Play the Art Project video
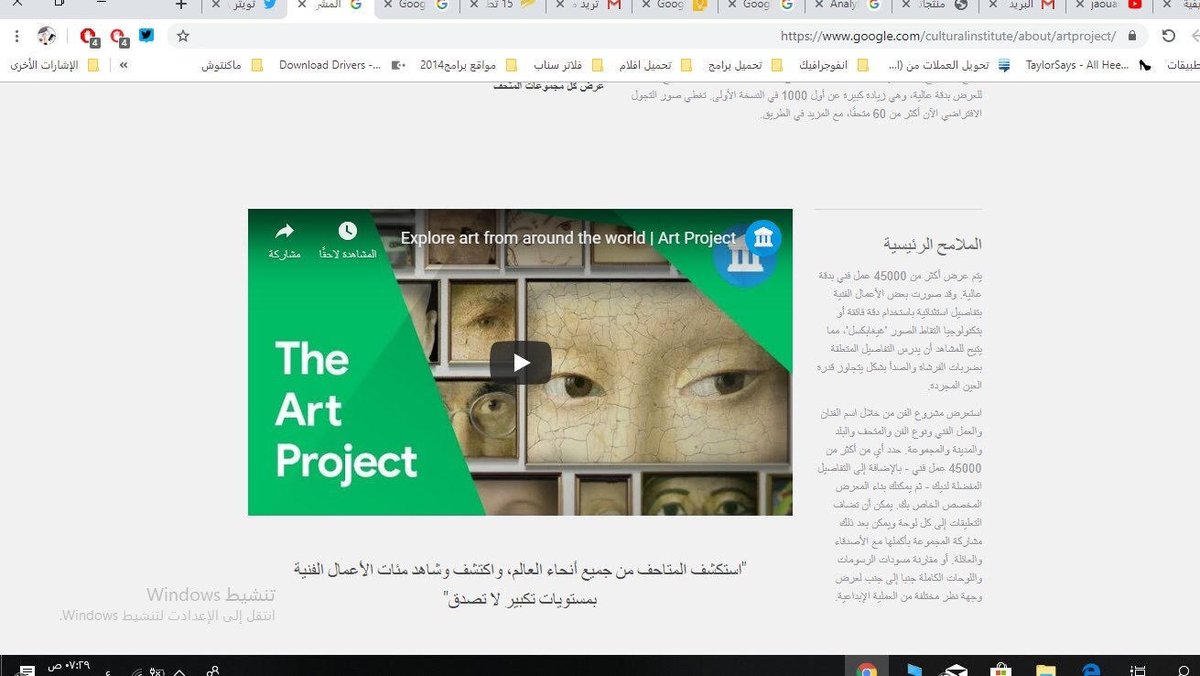This screenshot has width=1200, height=676. (x=520, y=362)
